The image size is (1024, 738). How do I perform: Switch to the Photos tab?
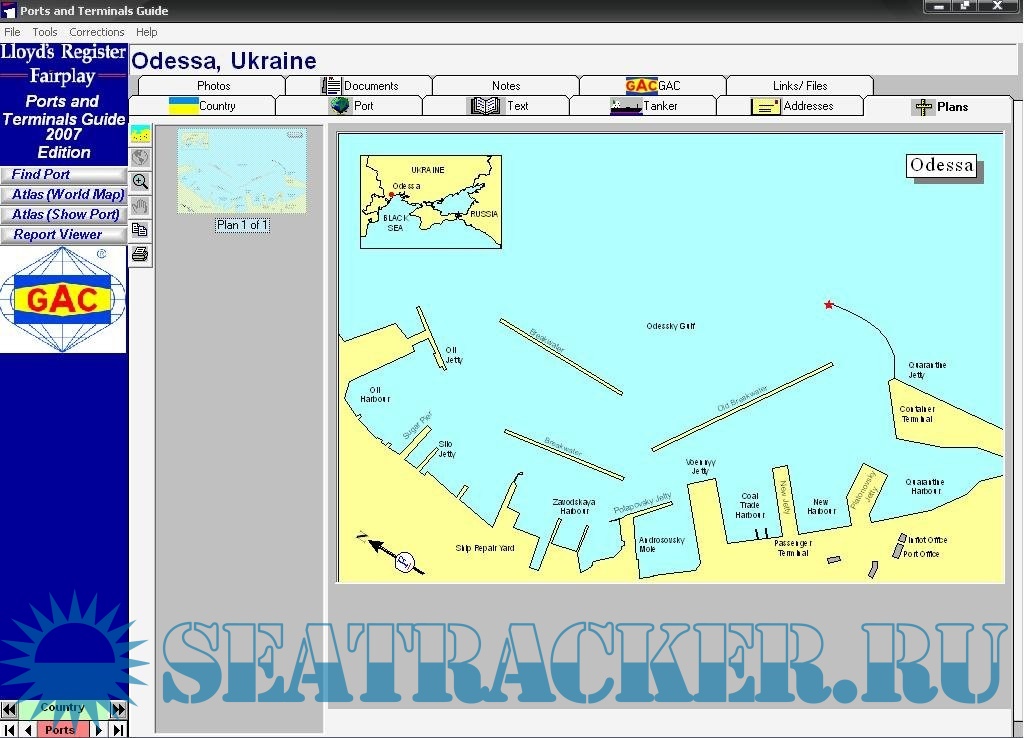213,86
